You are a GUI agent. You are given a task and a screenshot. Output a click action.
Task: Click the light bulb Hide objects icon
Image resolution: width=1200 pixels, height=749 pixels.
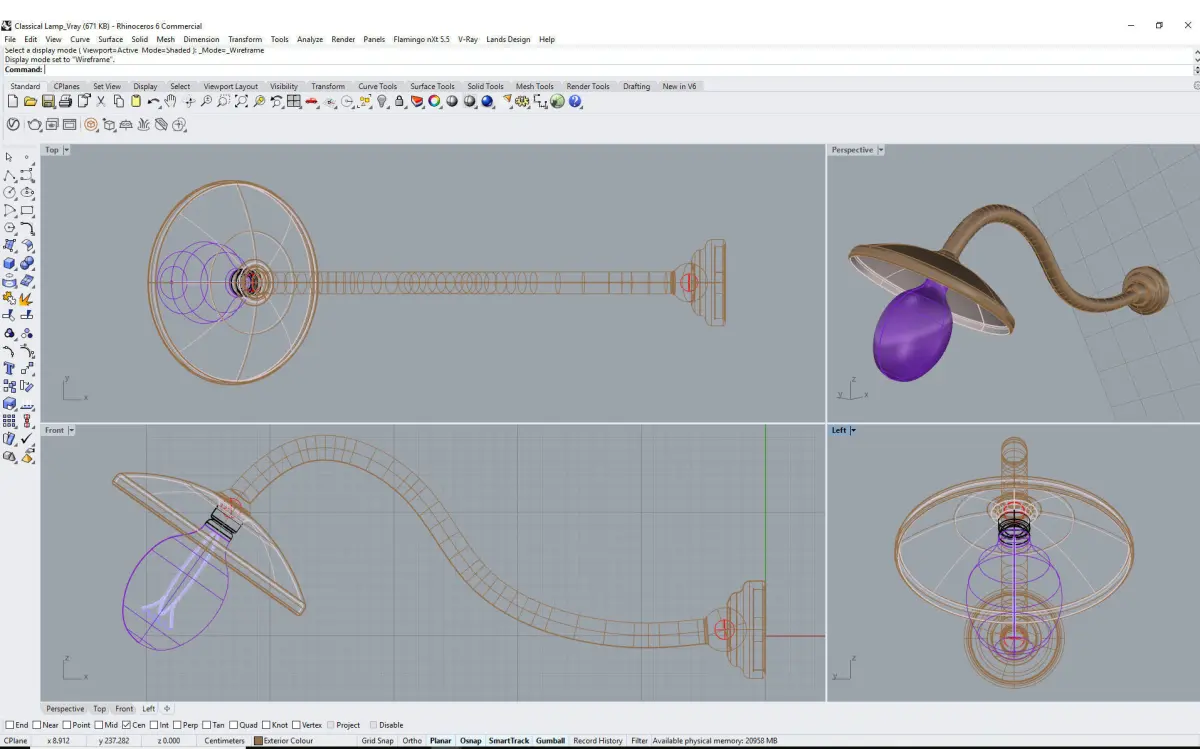coord(382,101)
